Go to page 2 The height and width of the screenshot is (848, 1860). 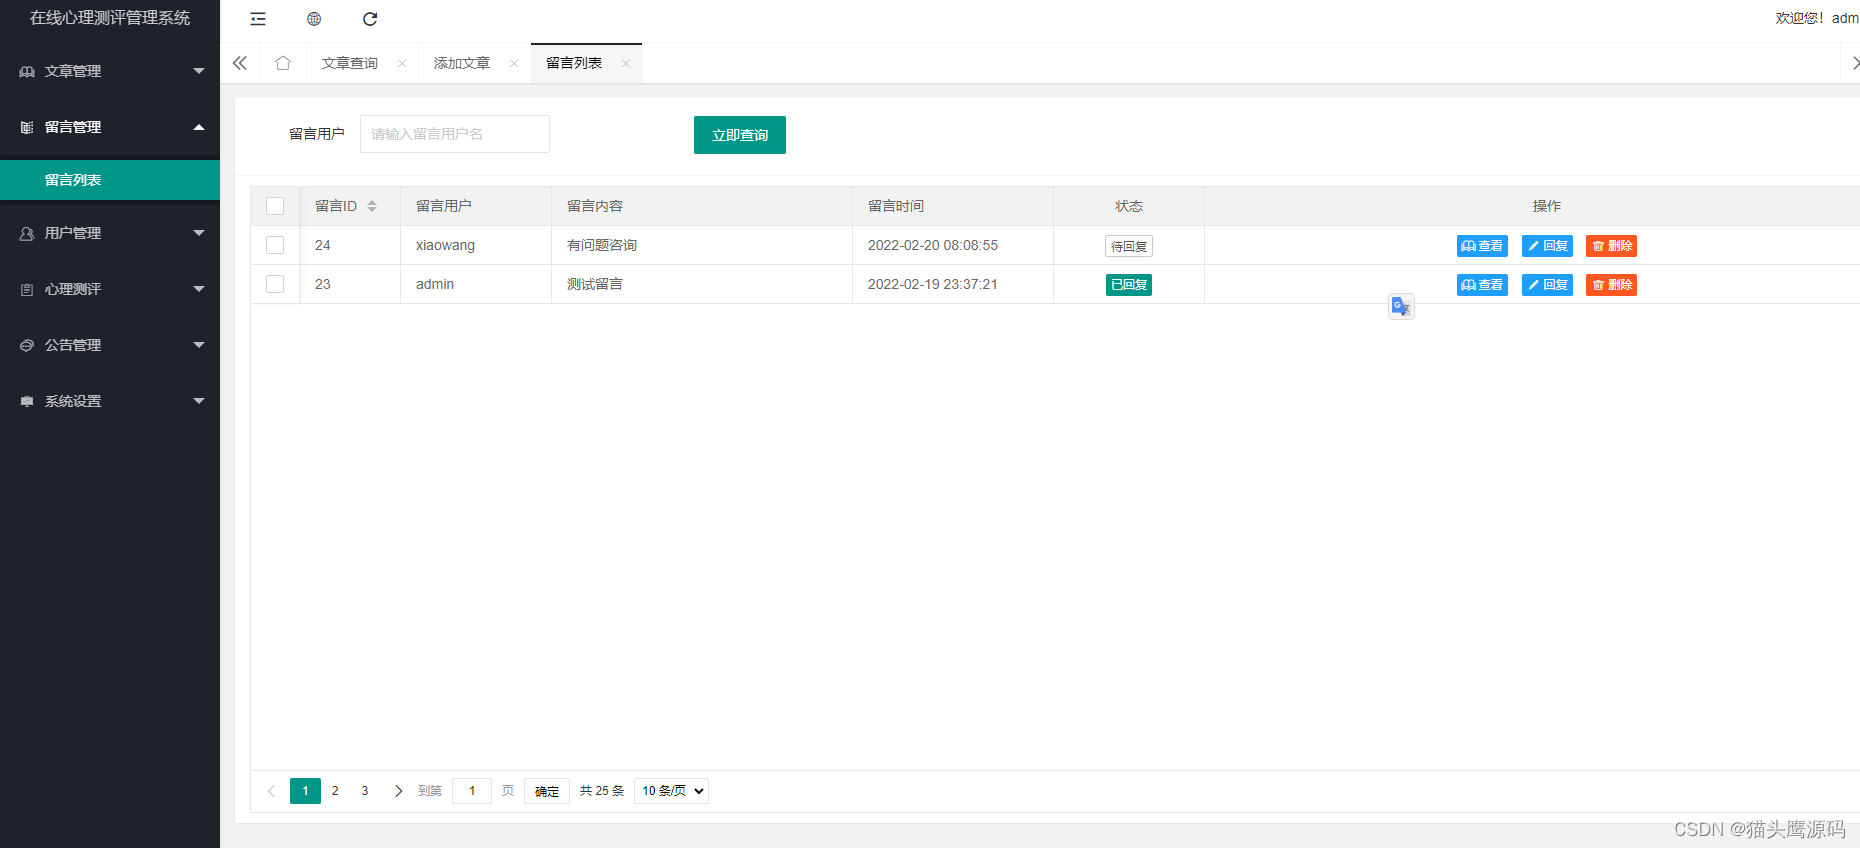335,791
